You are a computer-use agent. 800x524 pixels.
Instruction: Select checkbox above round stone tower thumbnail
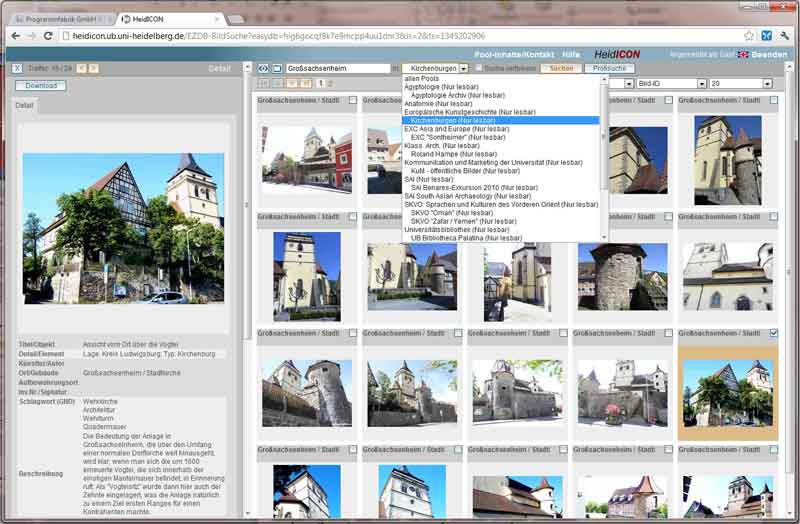(x=668, y=217)
